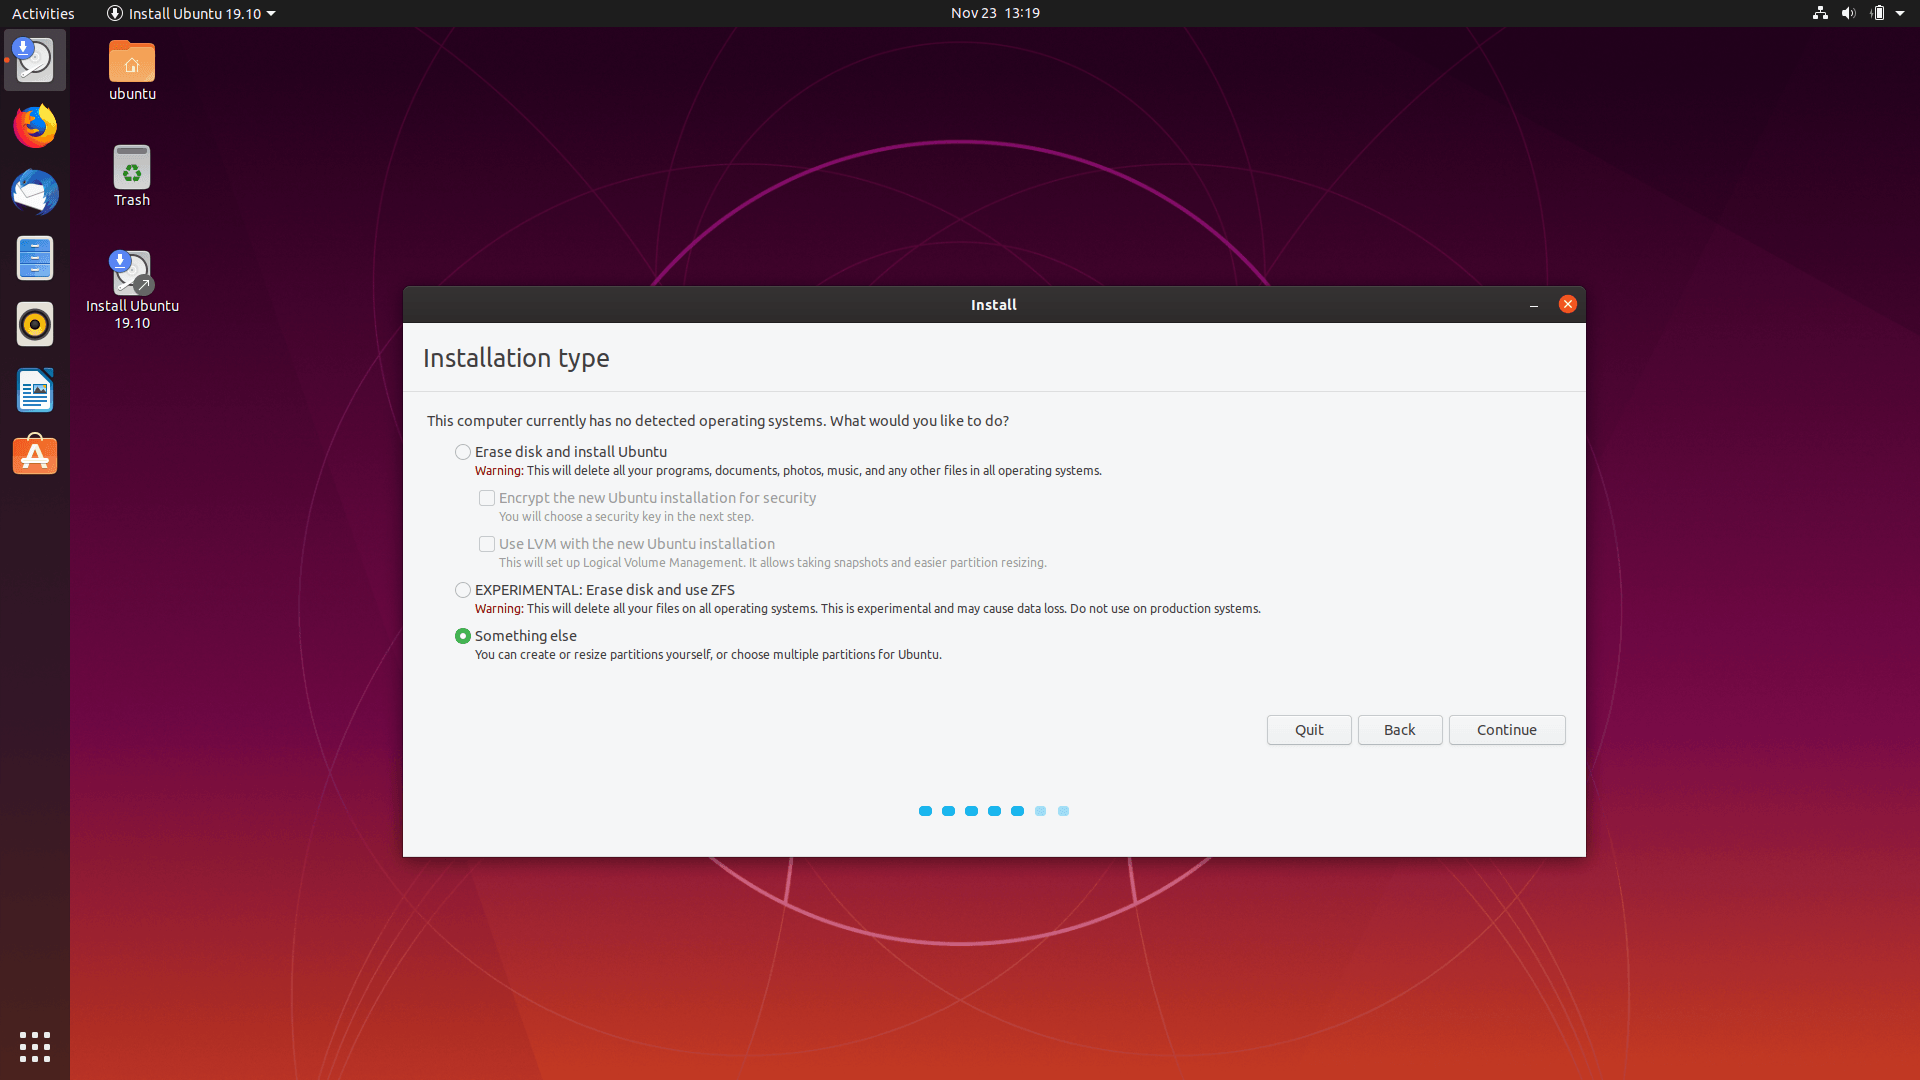
Task: Open Ubuntu Software store icon
Action: click(x=35, y=456)
